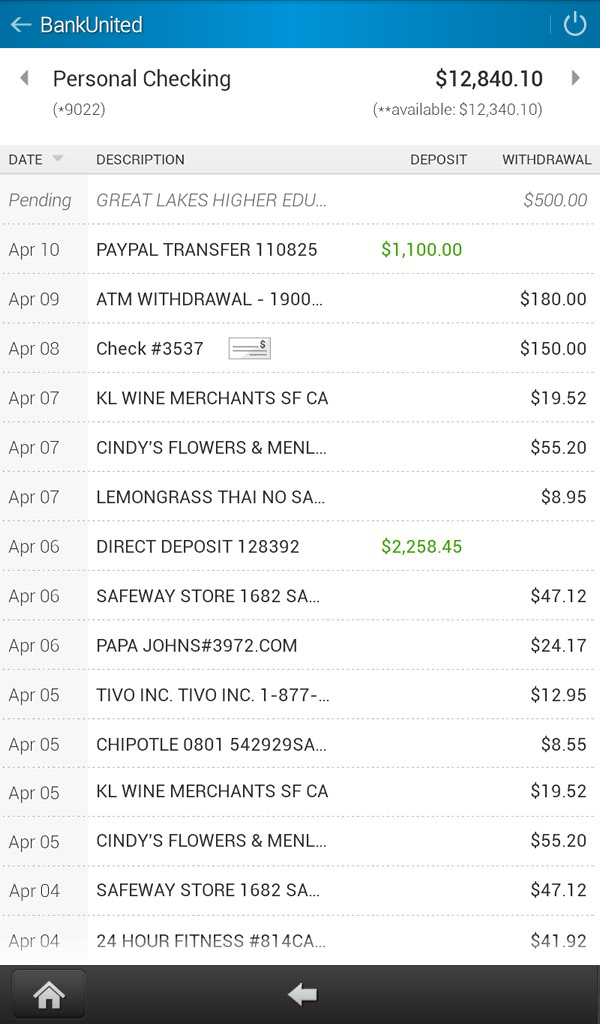Tap the back arrow beside BankUnited
The image size is (600, 1024).
point(21,24)
